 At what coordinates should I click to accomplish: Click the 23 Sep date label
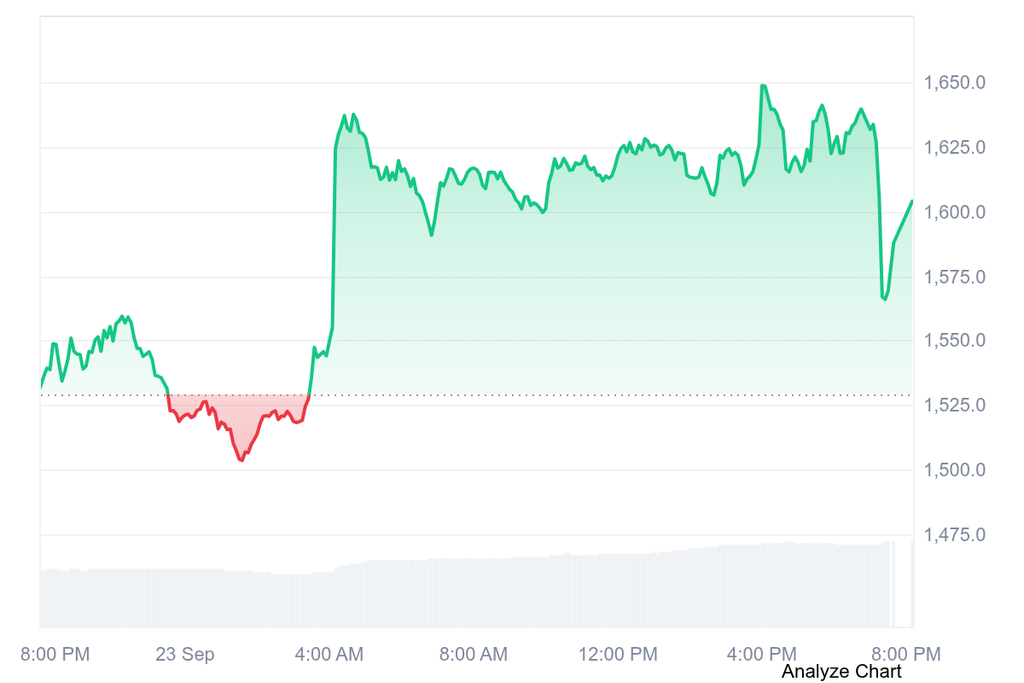click(x=185, y=654)
